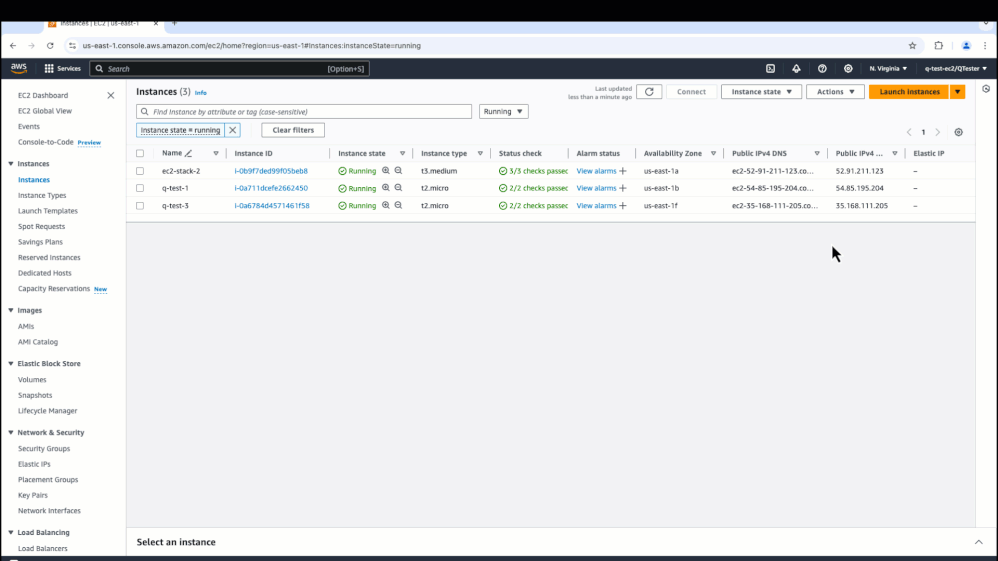Remove the Instance state = running filter
This screenshot has width=998, height=561.
click(x=232, y=130)
